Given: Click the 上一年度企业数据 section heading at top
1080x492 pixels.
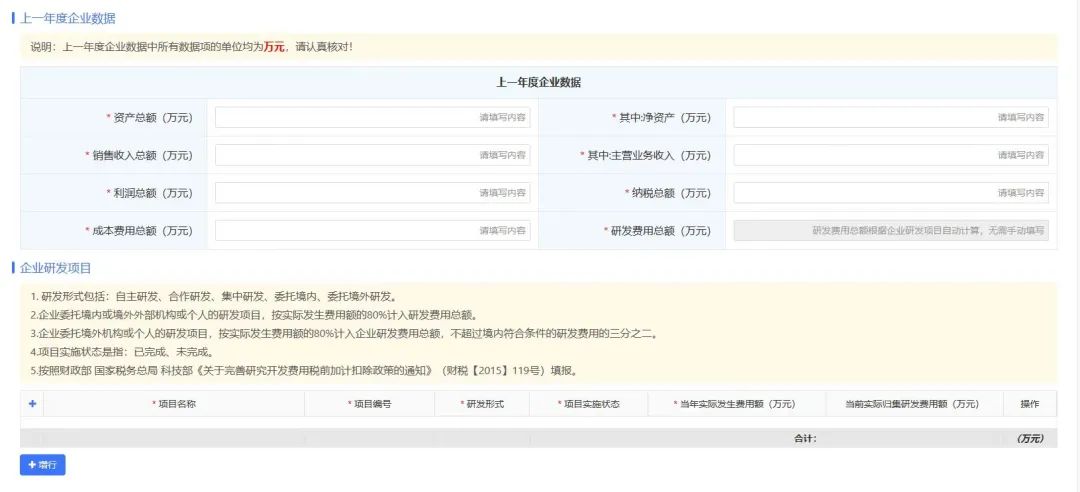Looking at the screenshot, I should [x=67, y=18].
